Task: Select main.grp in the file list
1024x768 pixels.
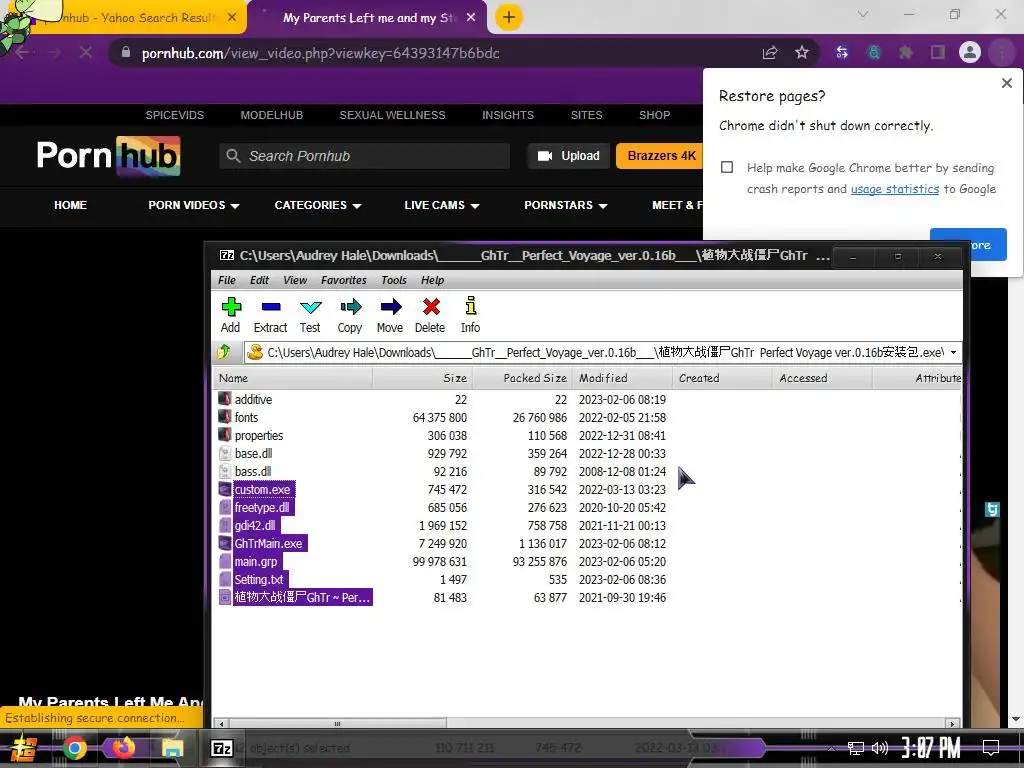Action: 255,562
